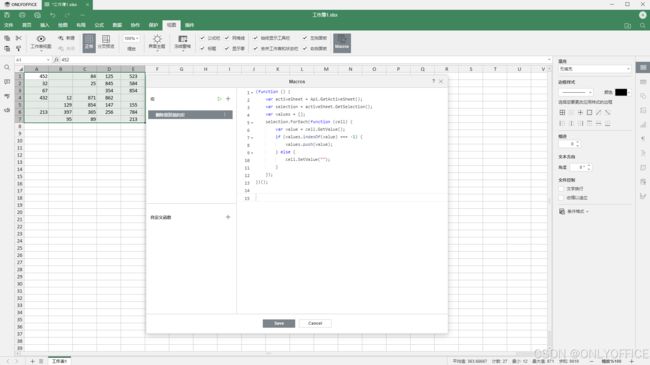Open the Conditional Formatting dropdown
The image size is (650, 365).
coord(574,212)
